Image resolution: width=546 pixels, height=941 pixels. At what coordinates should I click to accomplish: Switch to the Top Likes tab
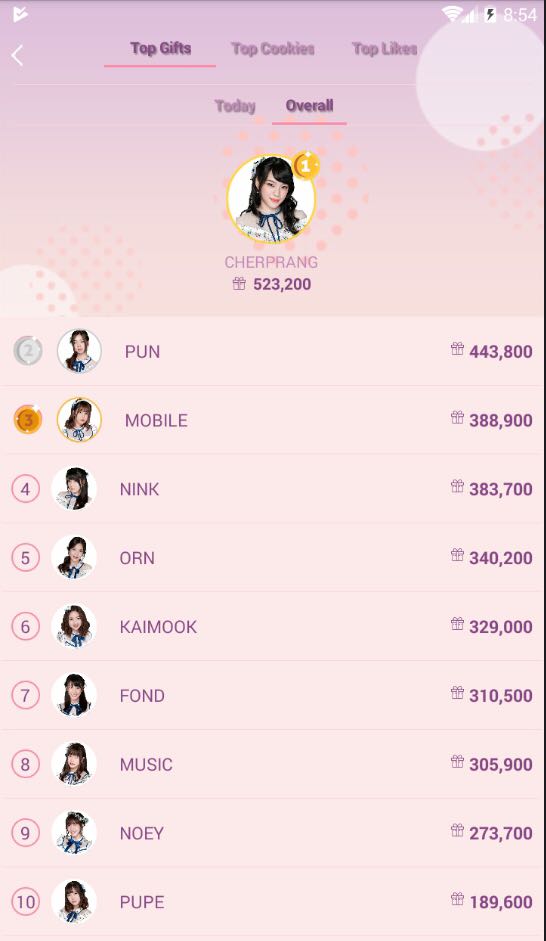385,49
